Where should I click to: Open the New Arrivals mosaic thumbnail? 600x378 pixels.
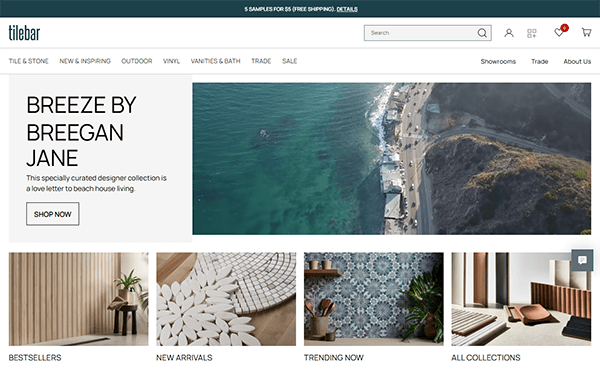(226, 299)
